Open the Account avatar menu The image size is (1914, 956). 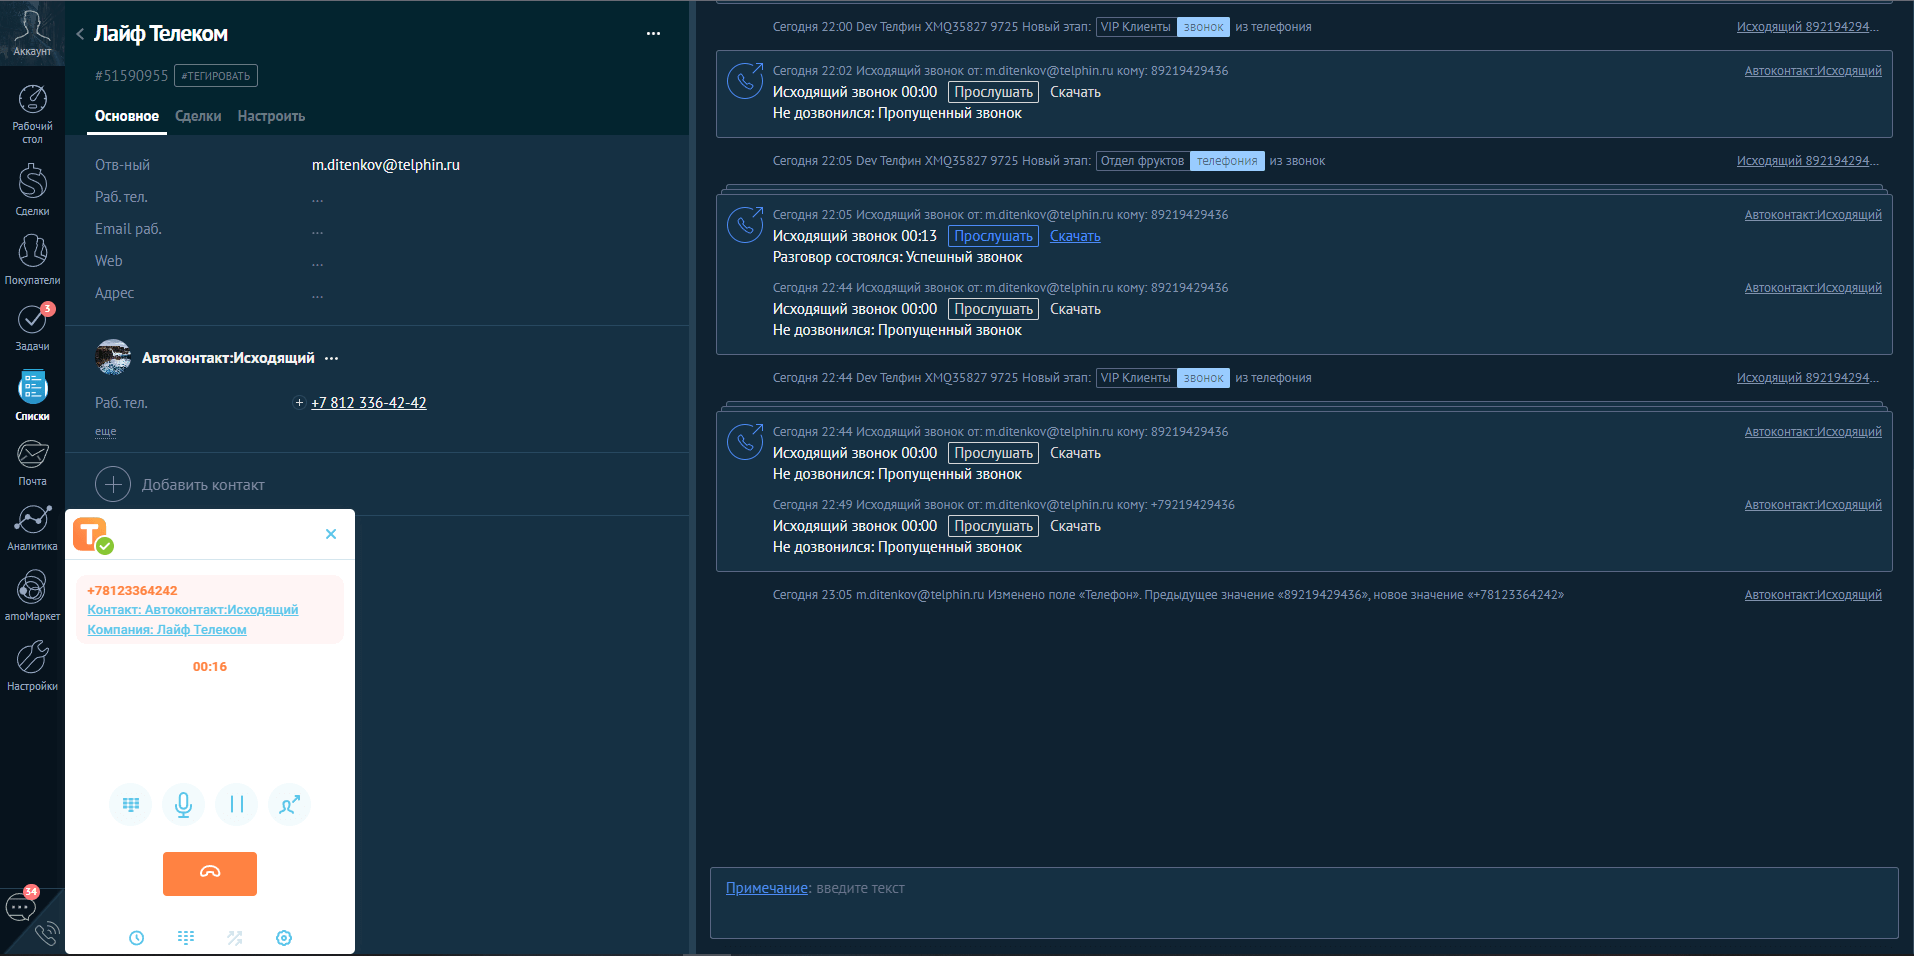pos(32,32)
